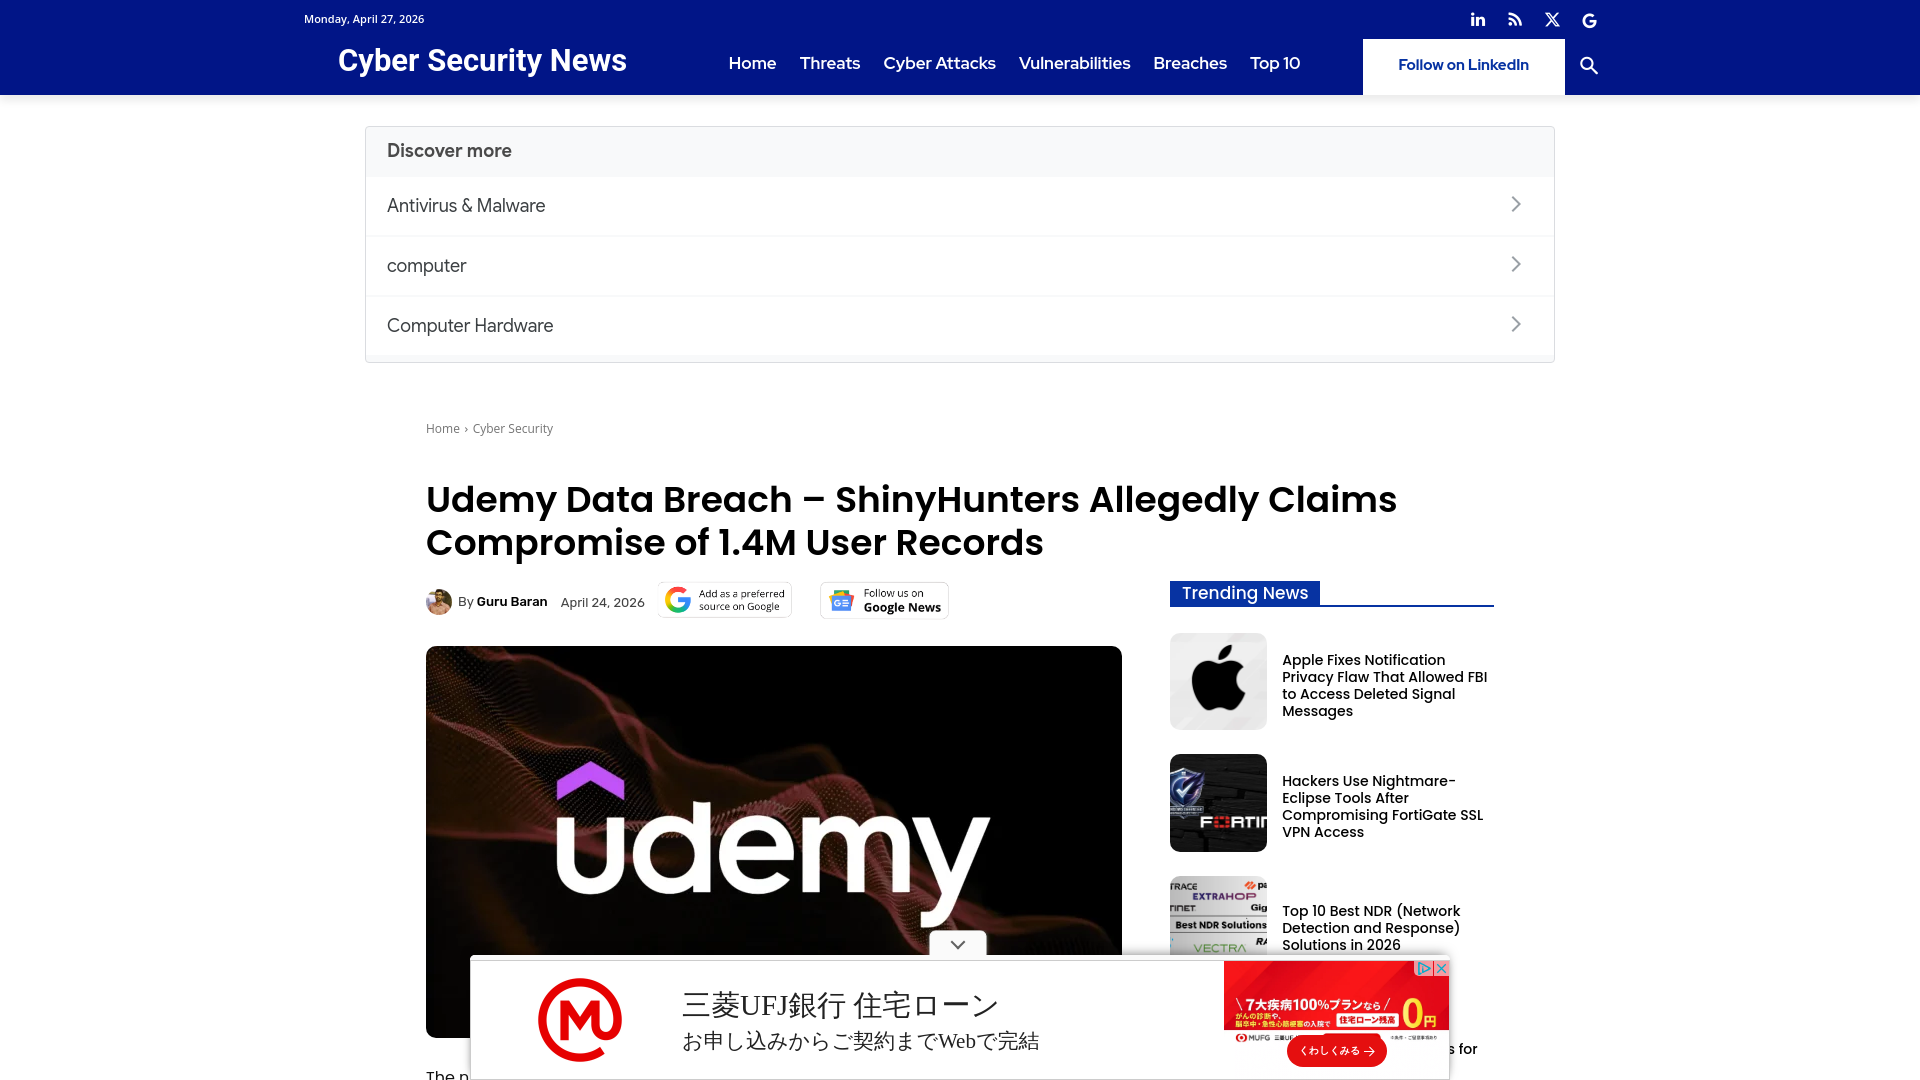Open the RSS feed icon
The width and height of the screenshot is (1920, 1080).
1515,20
